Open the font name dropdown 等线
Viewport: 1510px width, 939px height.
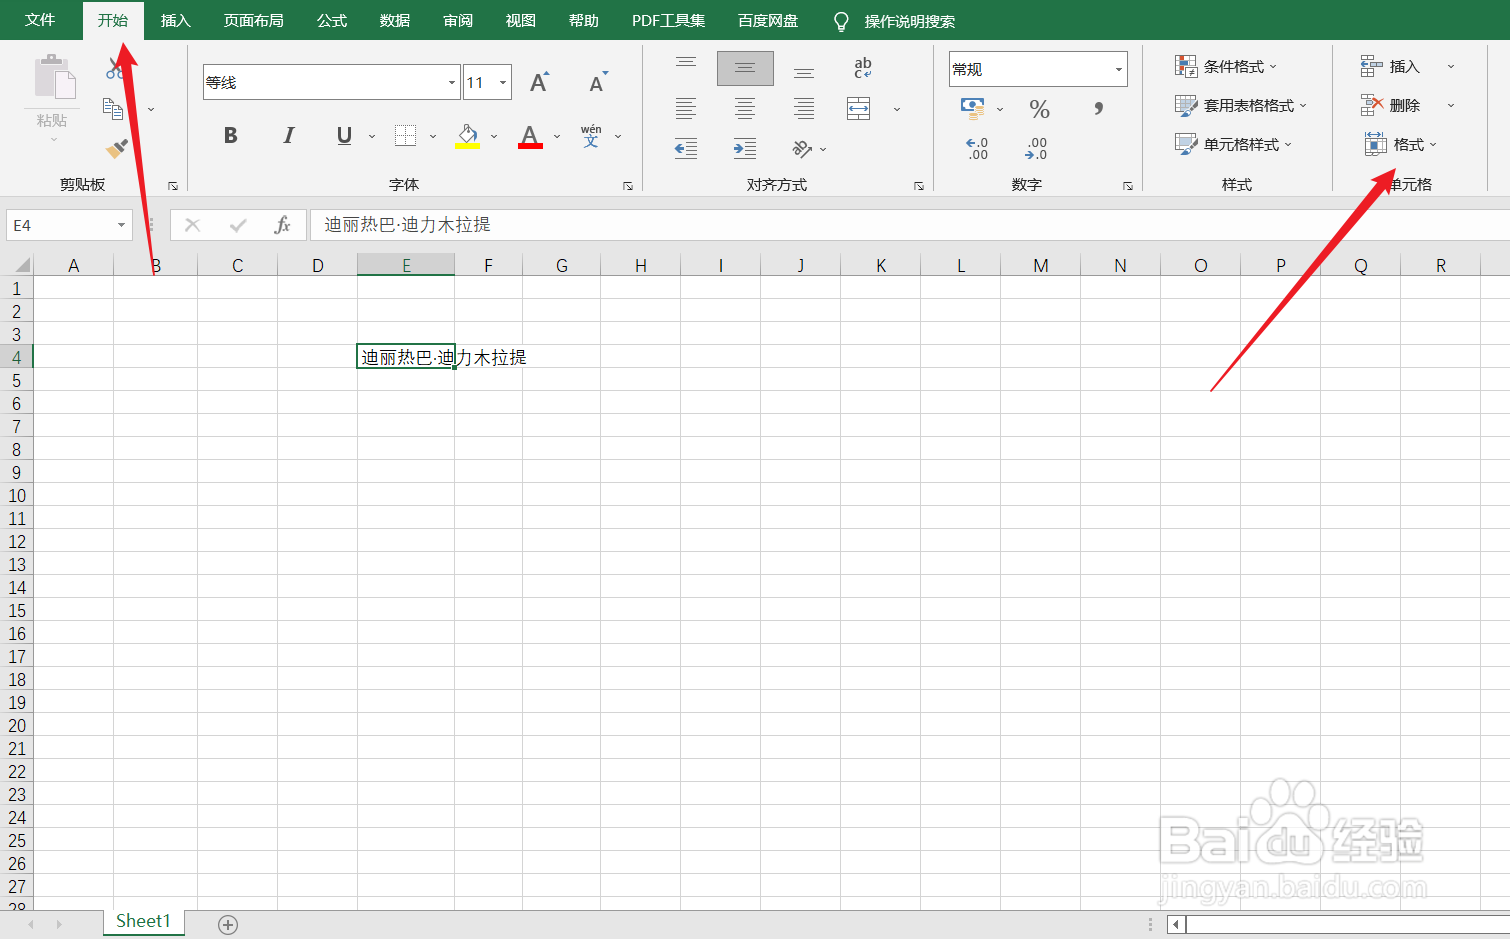[x=452, y=82]
